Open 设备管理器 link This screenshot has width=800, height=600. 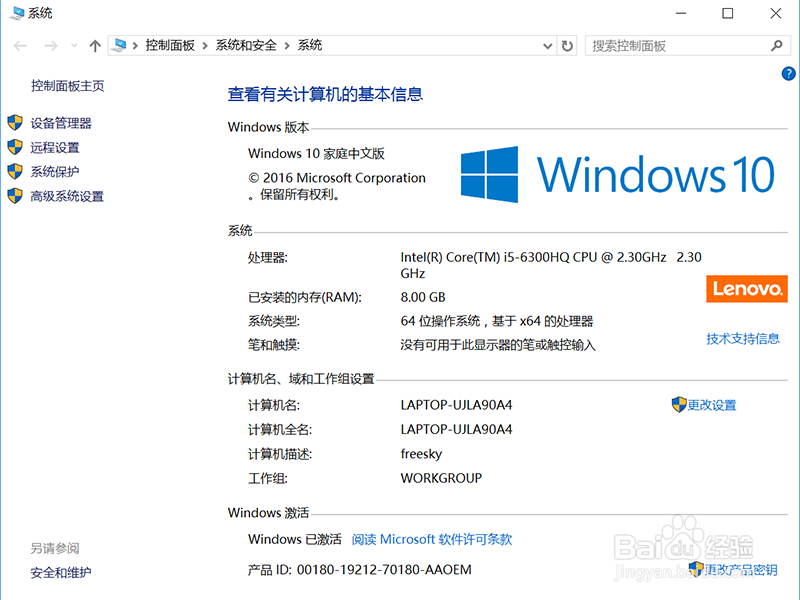pyautogui.click(x=61, y=123)
